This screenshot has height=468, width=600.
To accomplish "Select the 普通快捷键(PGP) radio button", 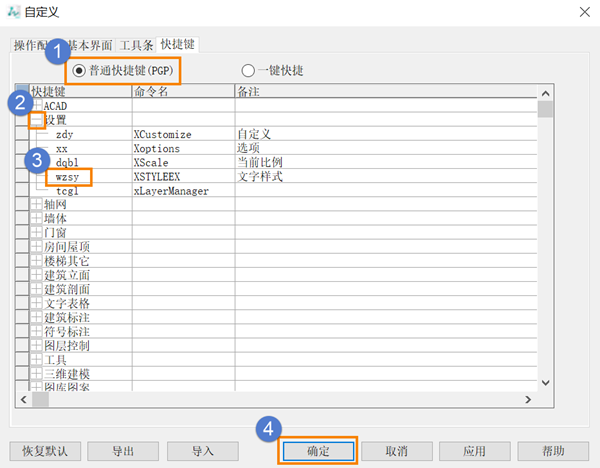I will 79,71.
